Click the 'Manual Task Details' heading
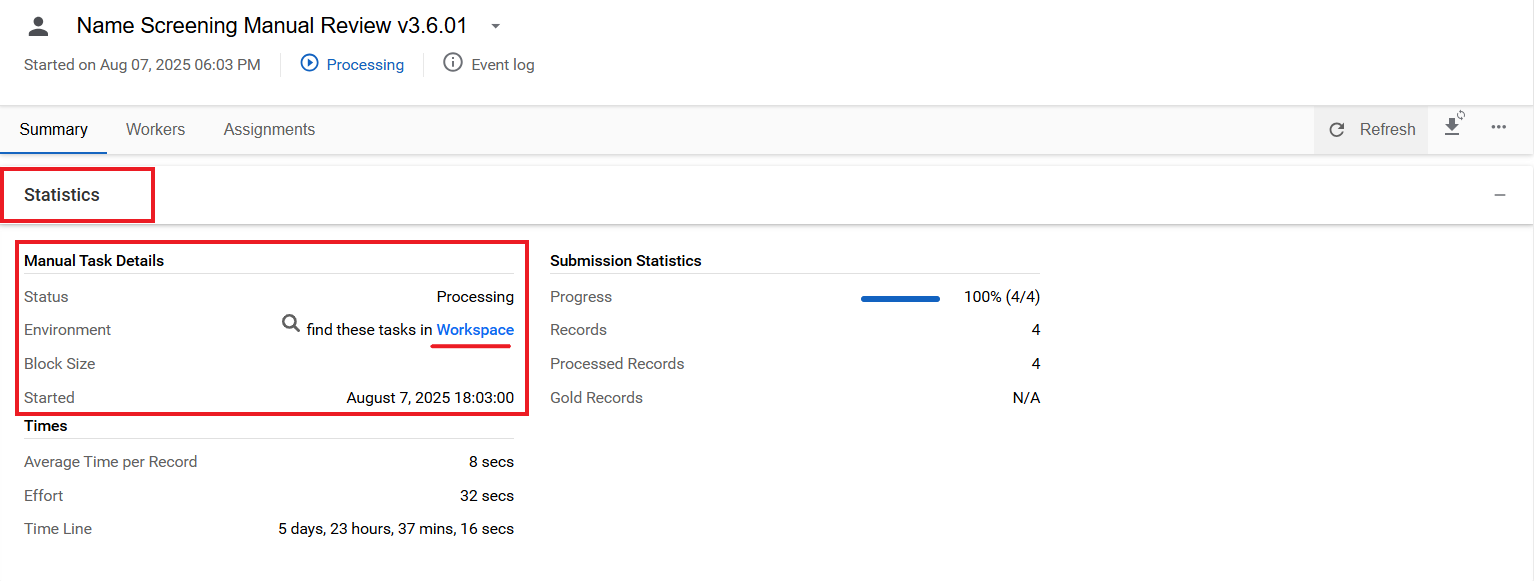Screen dimensions: 1534x581 (x=94, y=261)
